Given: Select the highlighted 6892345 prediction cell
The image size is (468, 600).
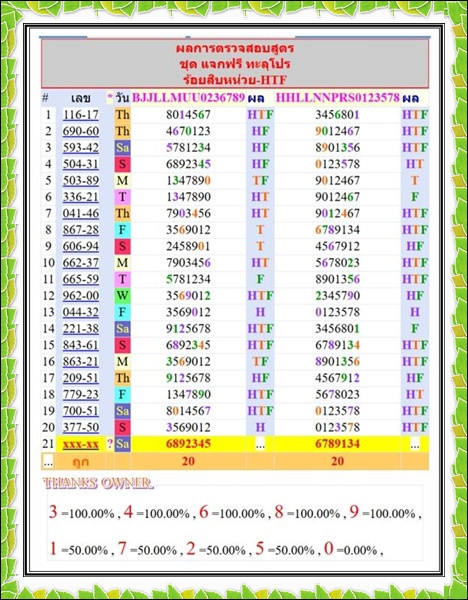Looking at the screenshot, I should 188,444.
